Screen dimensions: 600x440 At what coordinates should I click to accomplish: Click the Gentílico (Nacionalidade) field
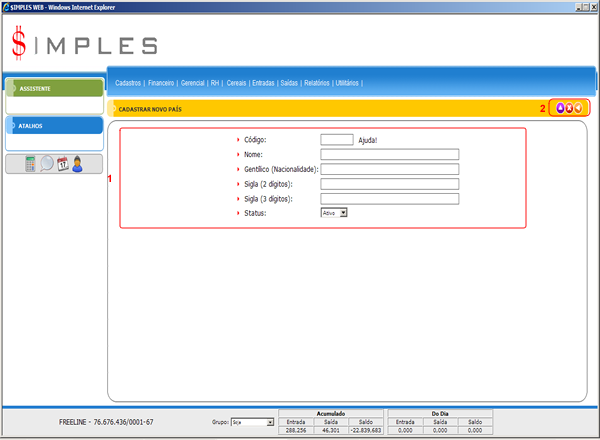(389, 169)
